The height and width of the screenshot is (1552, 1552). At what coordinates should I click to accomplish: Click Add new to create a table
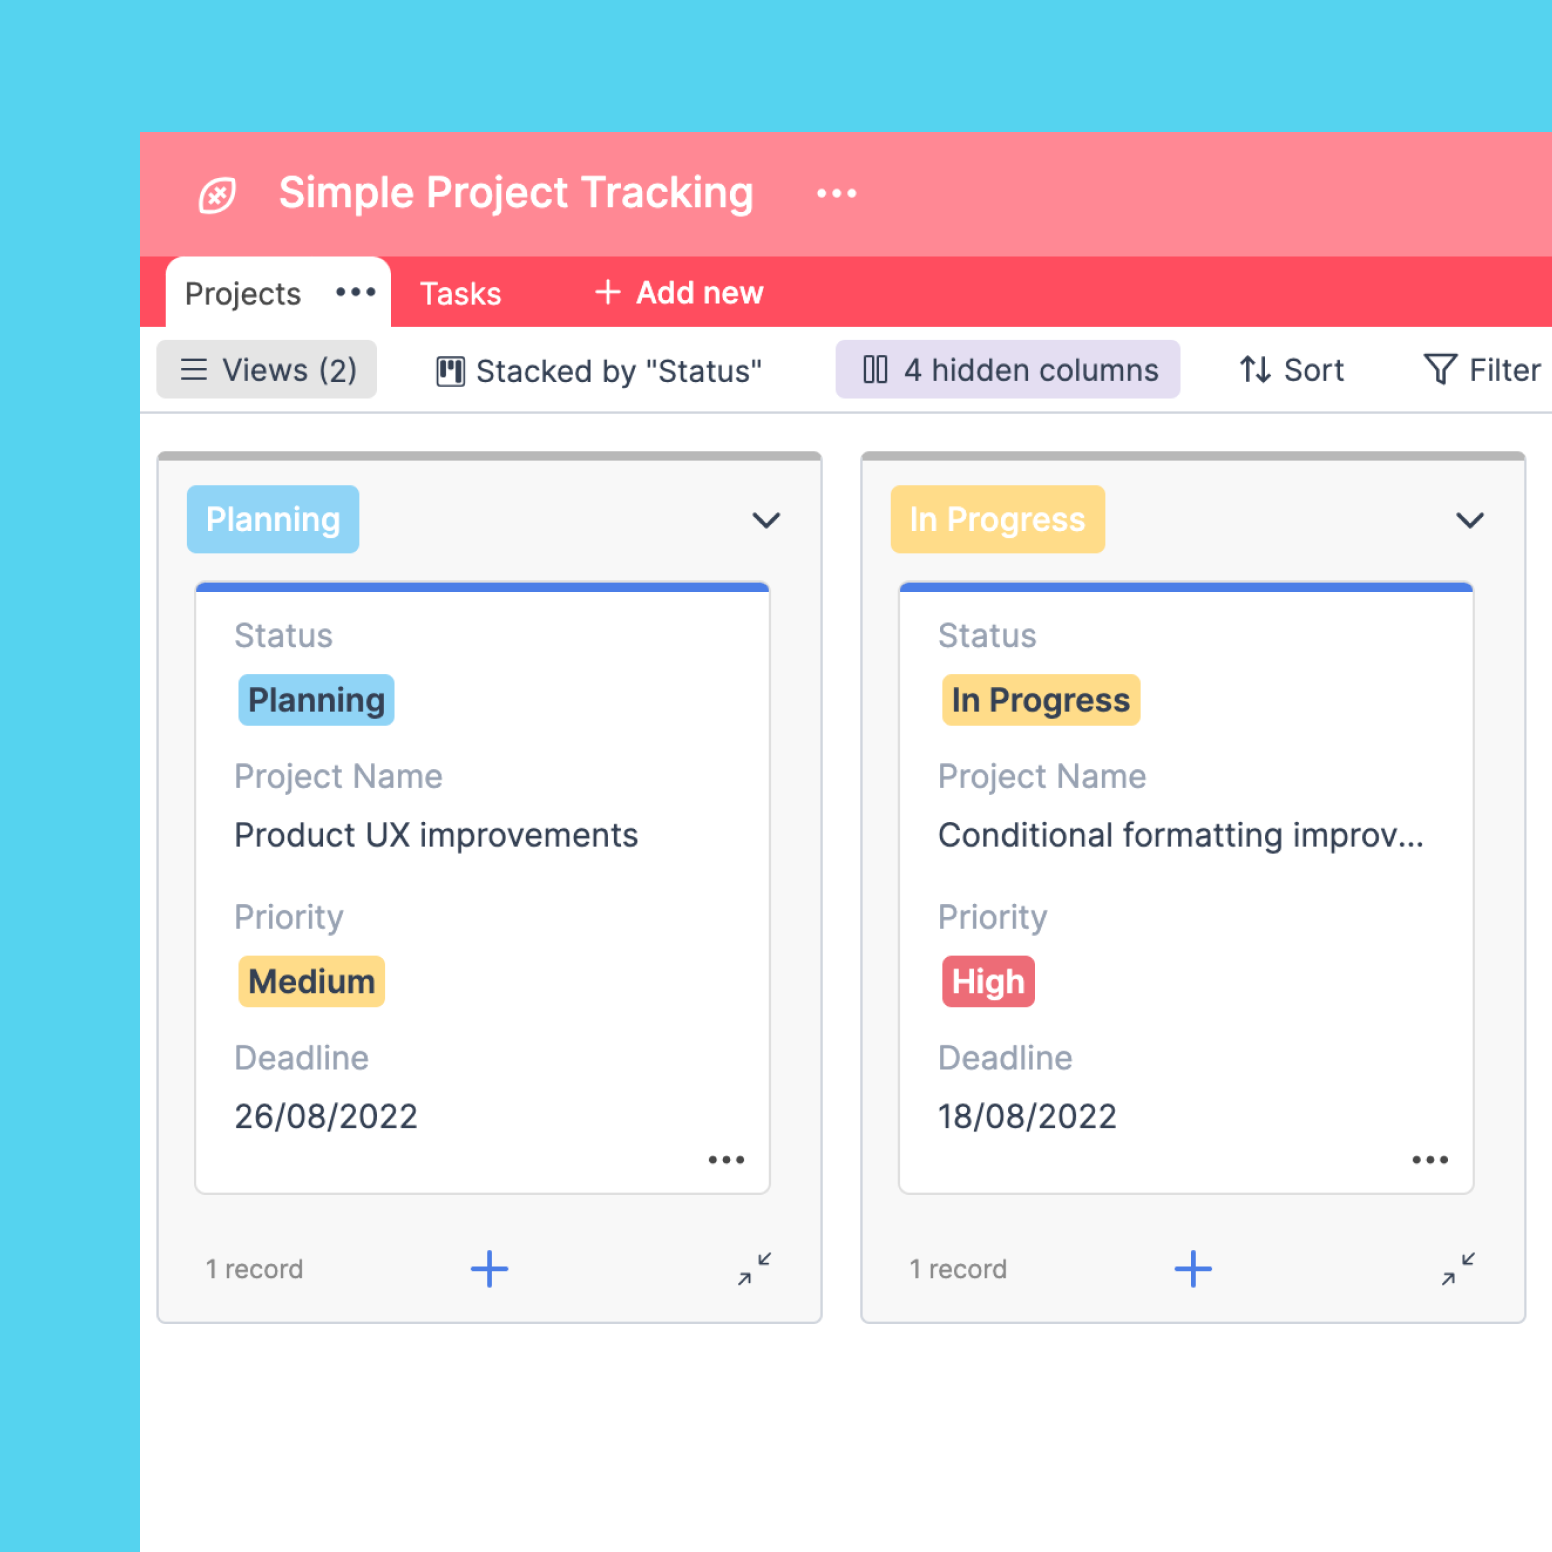[677, 292]
